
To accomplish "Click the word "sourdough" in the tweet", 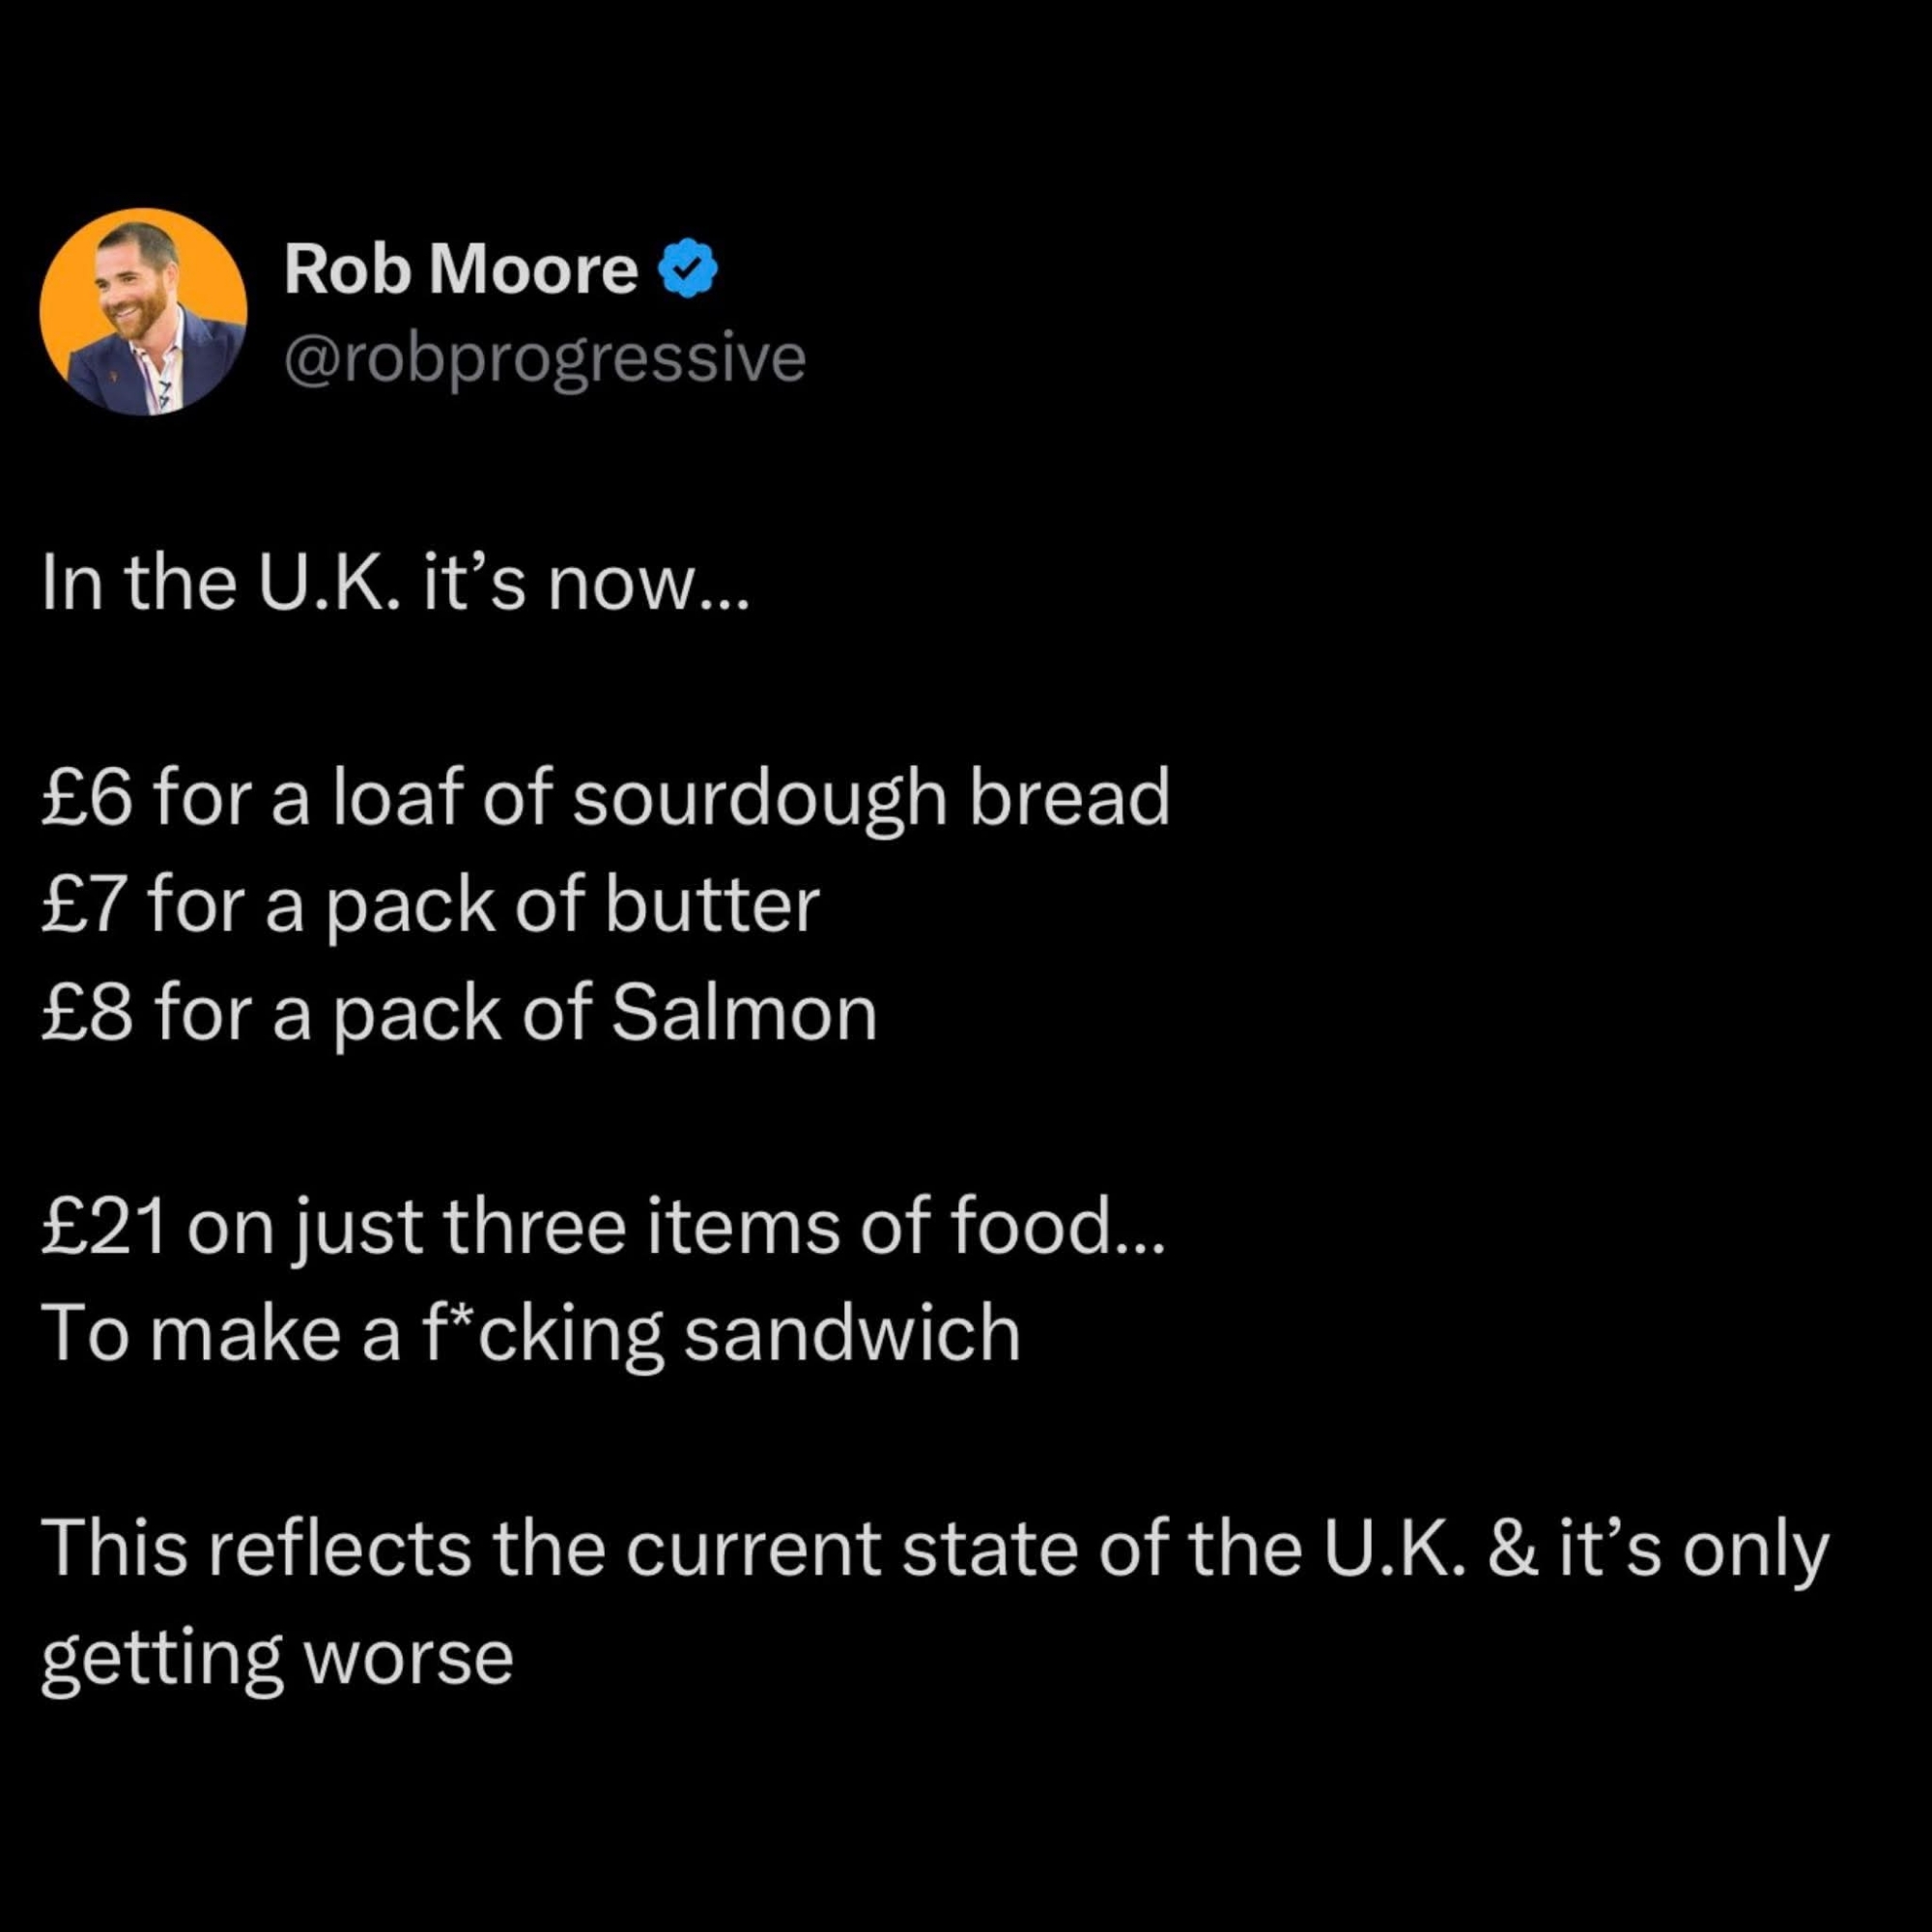I will click(759, 799).
